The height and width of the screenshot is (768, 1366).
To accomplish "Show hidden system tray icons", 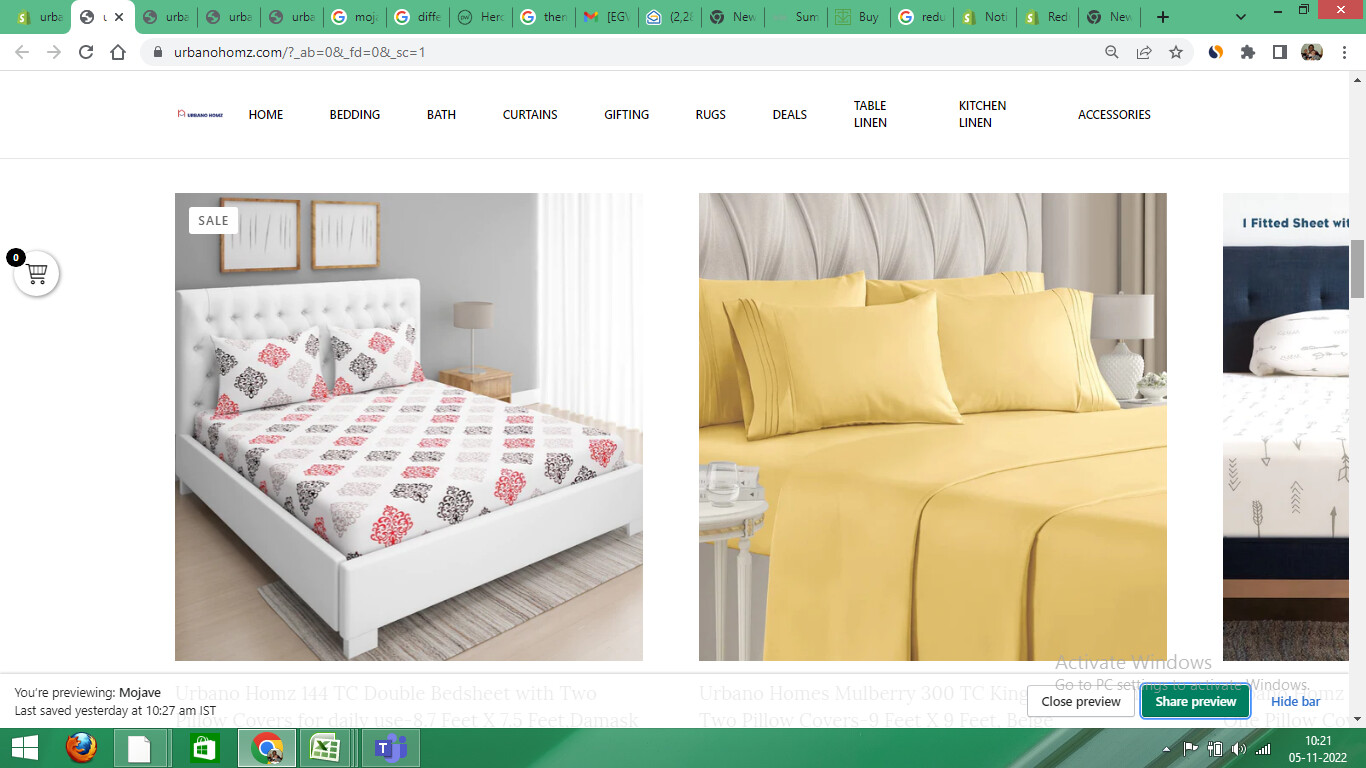I will click(x=1166, y=749).
